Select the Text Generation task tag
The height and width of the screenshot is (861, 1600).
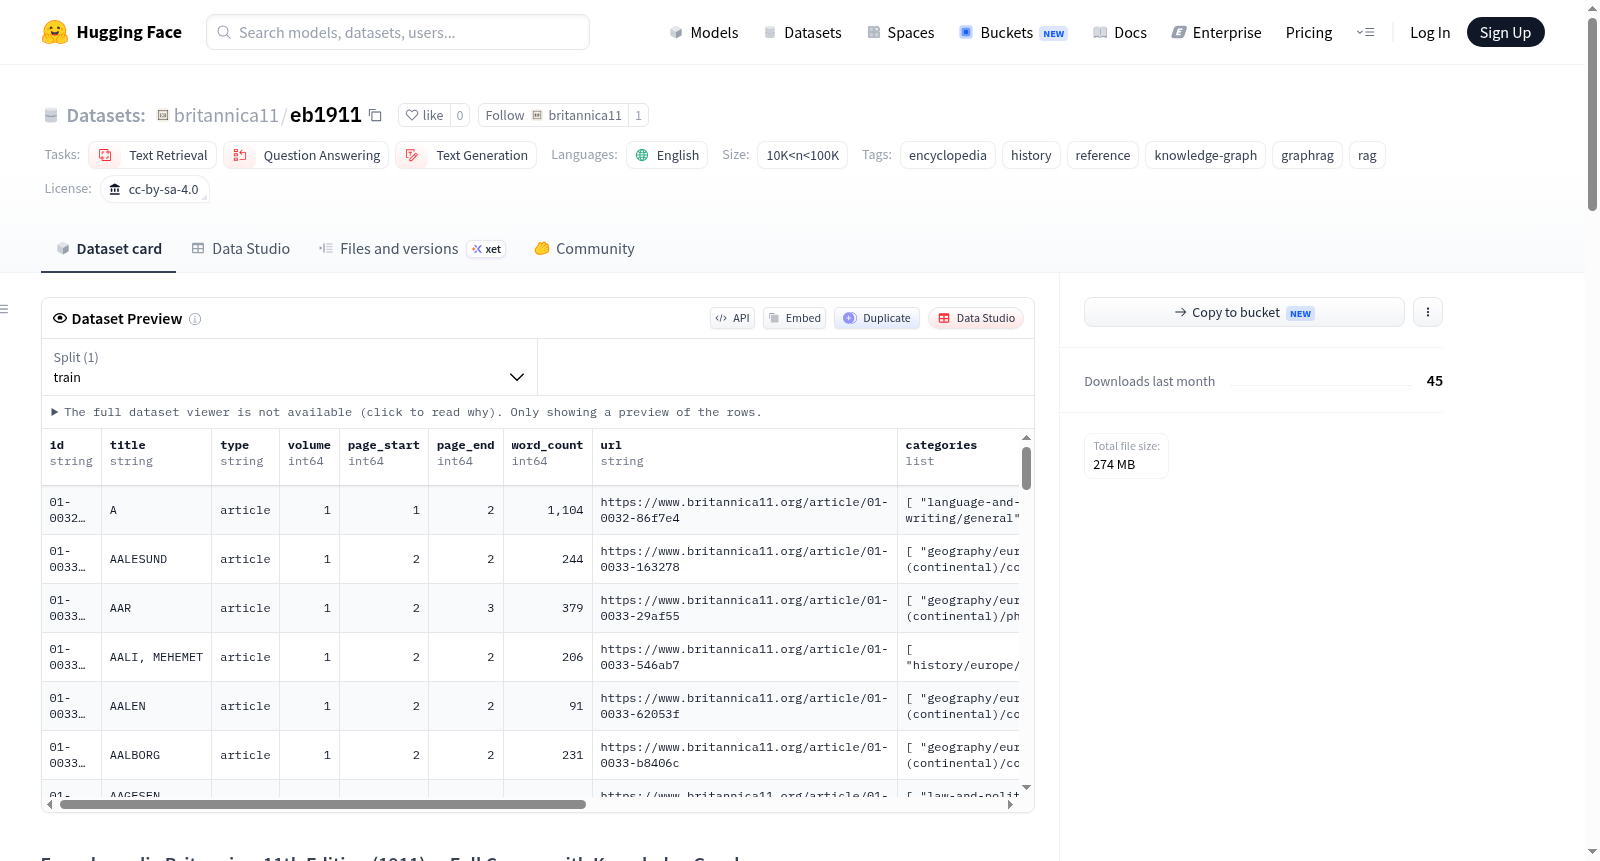466,155
